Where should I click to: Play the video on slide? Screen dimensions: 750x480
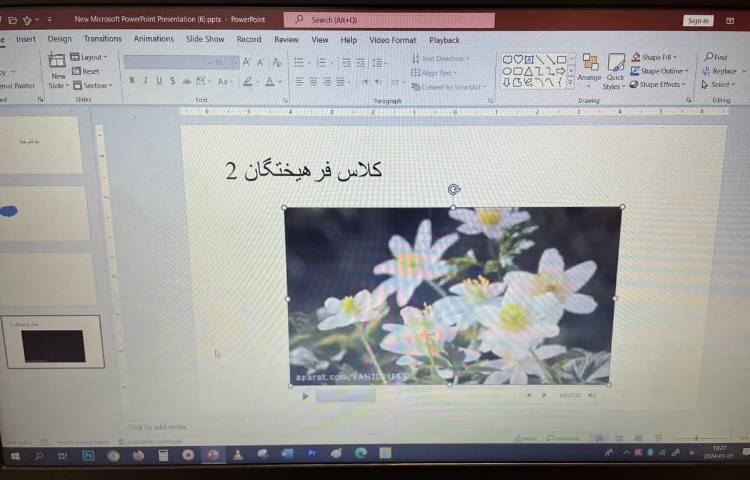pyautogui.click(x=305, y=396)
